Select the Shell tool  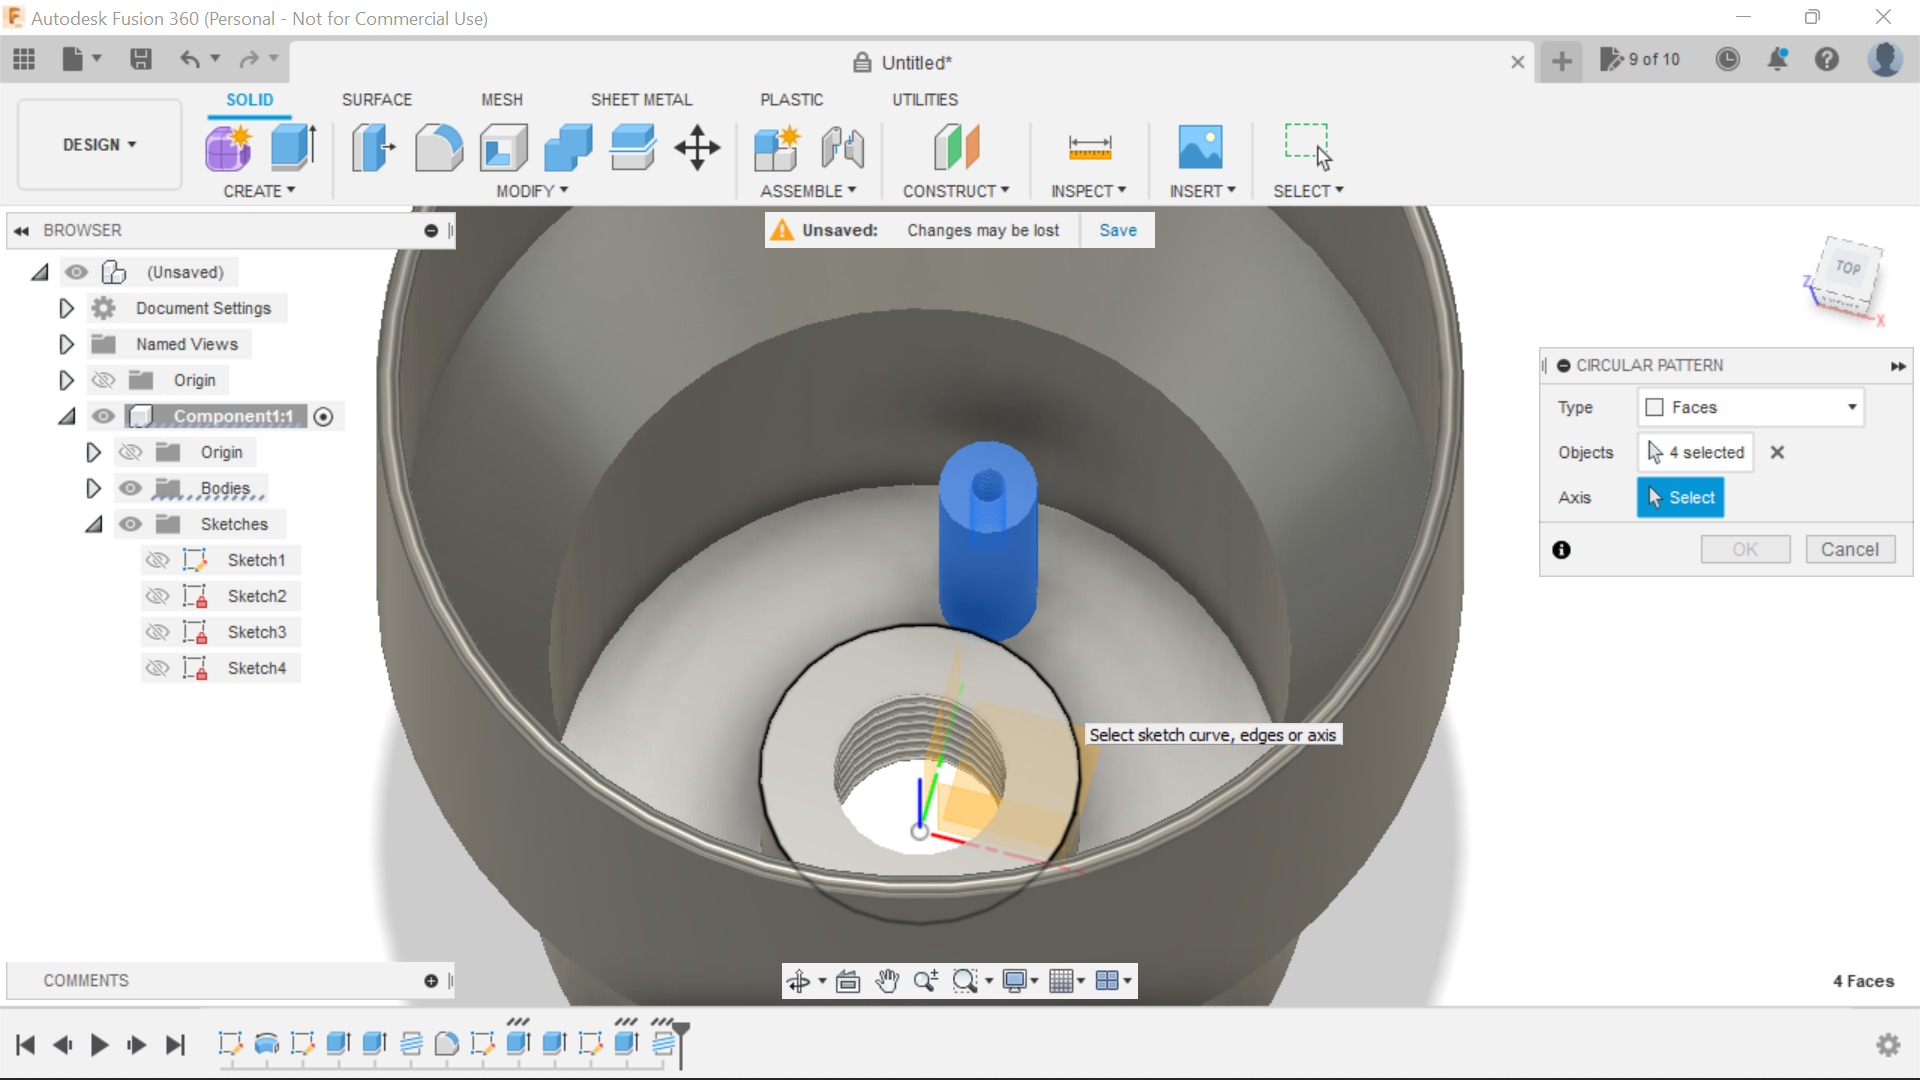(504, 148)
